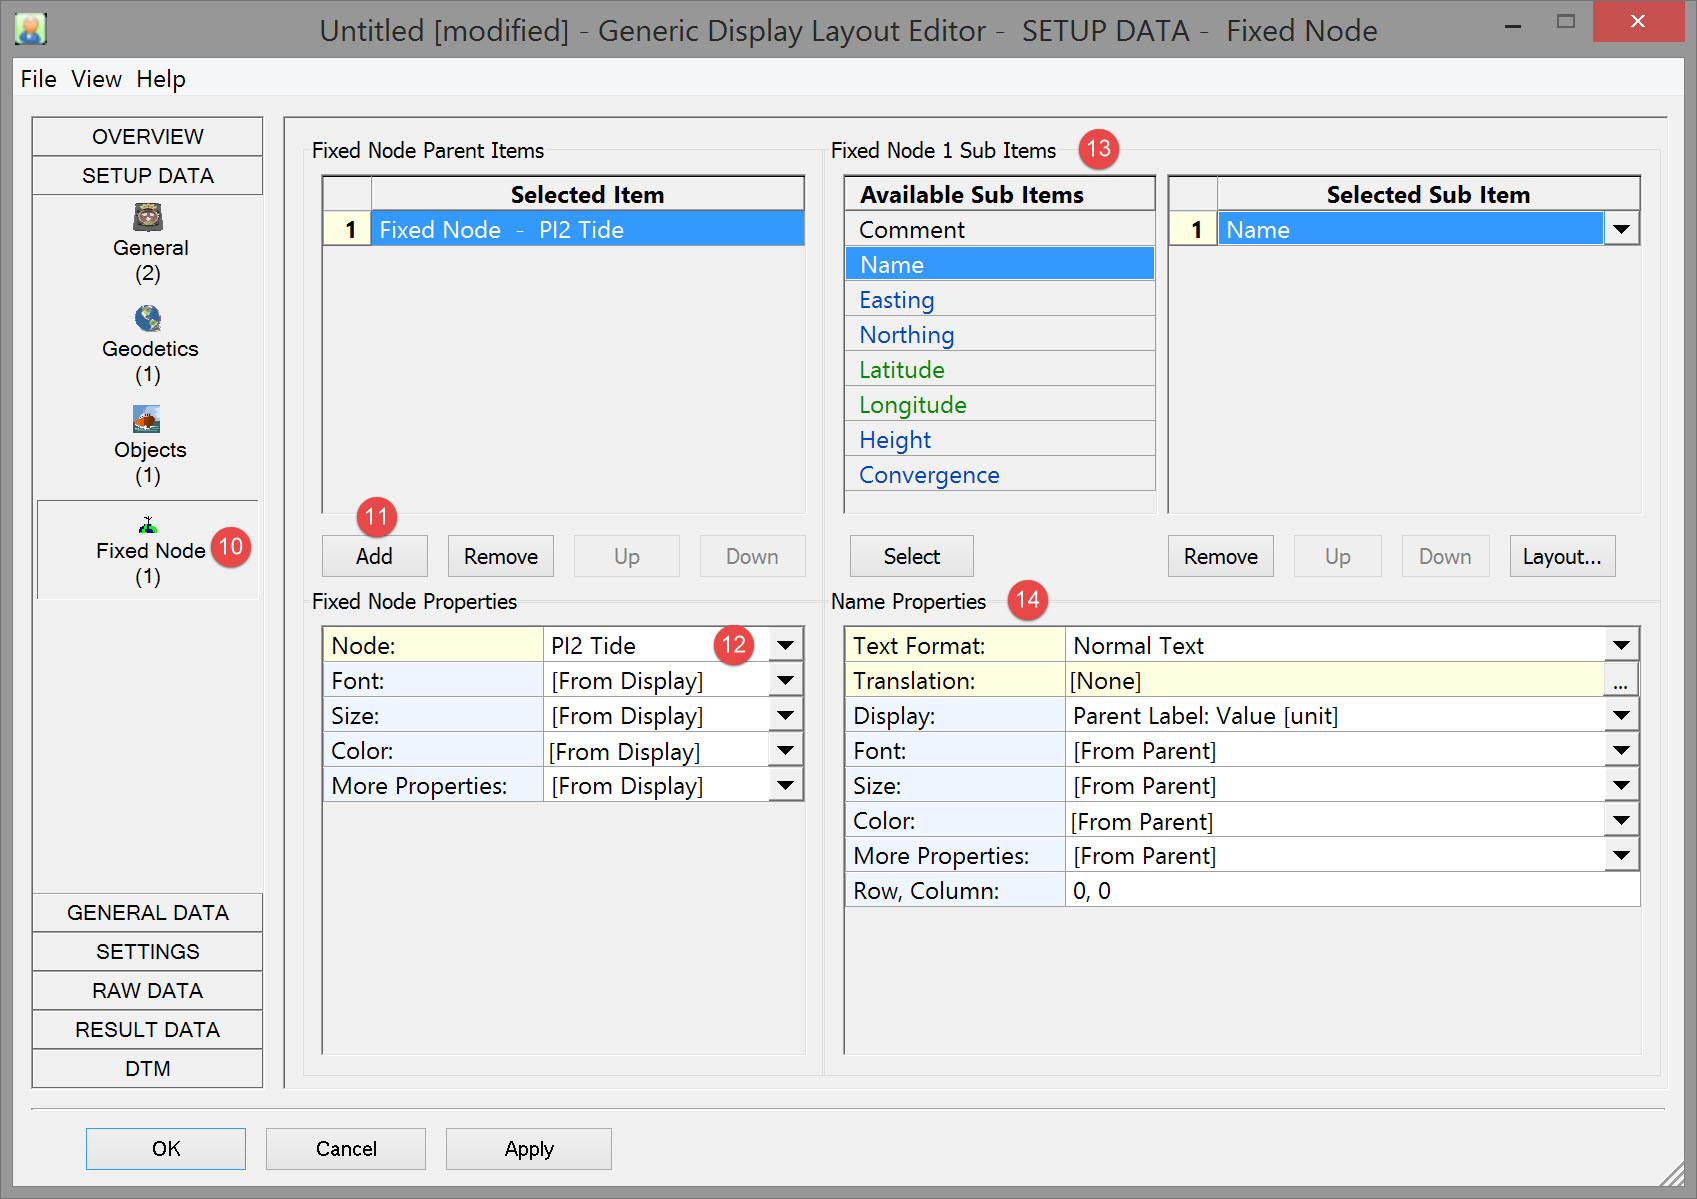Screen dimensions: 1697x1199
Task: Click the application icon in title bar
Action: tap(31, 29)
